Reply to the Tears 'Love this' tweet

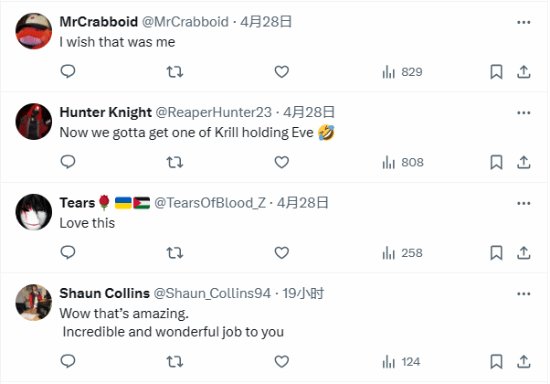[x=68, y=252]
